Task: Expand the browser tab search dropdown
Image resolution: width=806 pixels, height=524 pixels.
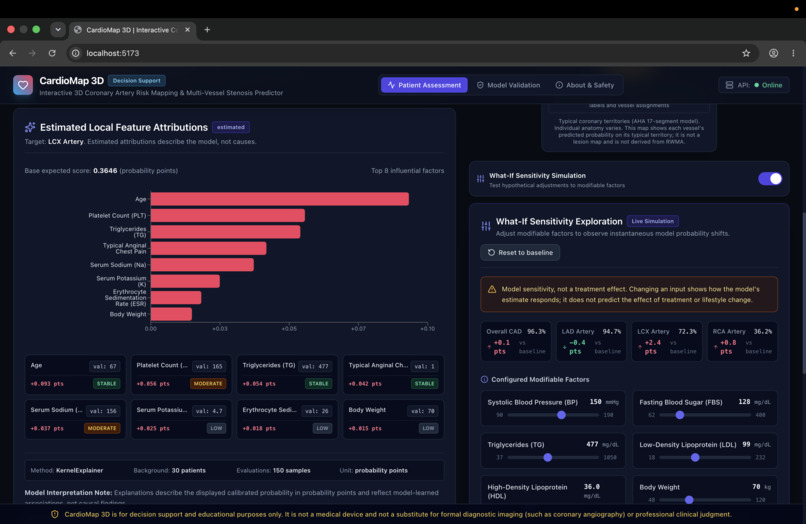Action: pos(58,29)
